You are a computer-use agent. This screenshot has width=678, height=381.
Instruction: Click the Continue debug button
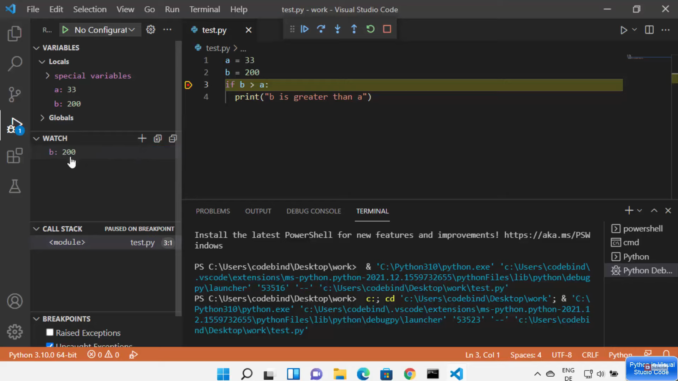pos(304,29)
